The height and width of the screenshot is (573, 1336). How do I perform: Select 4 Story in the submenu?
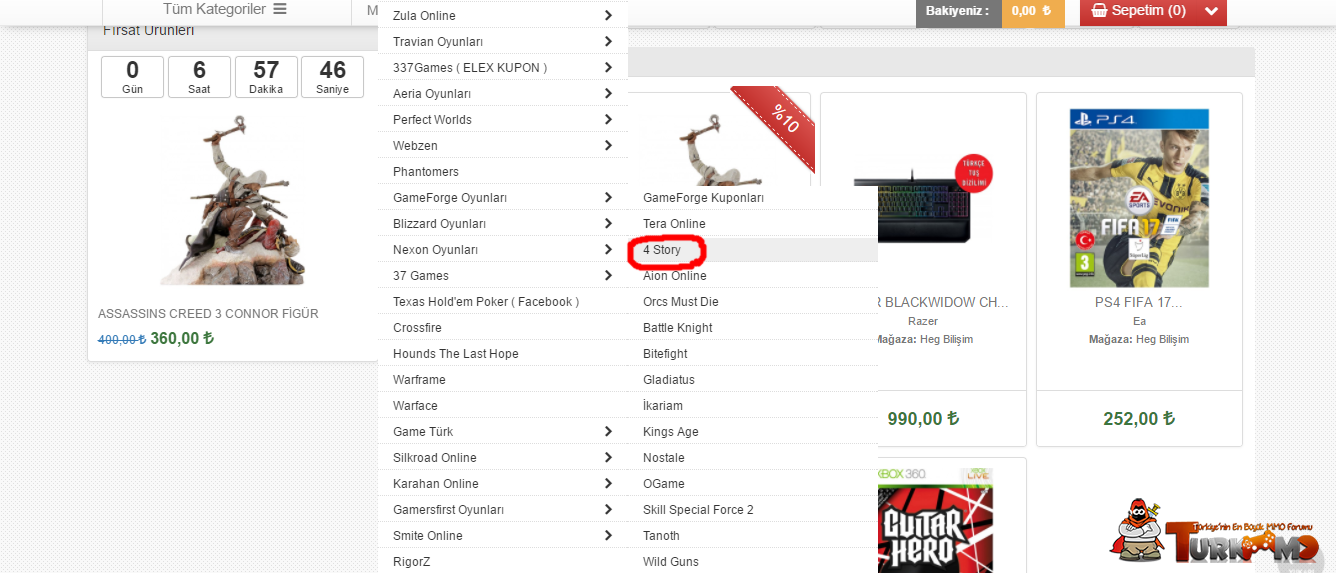pos(753,249)
